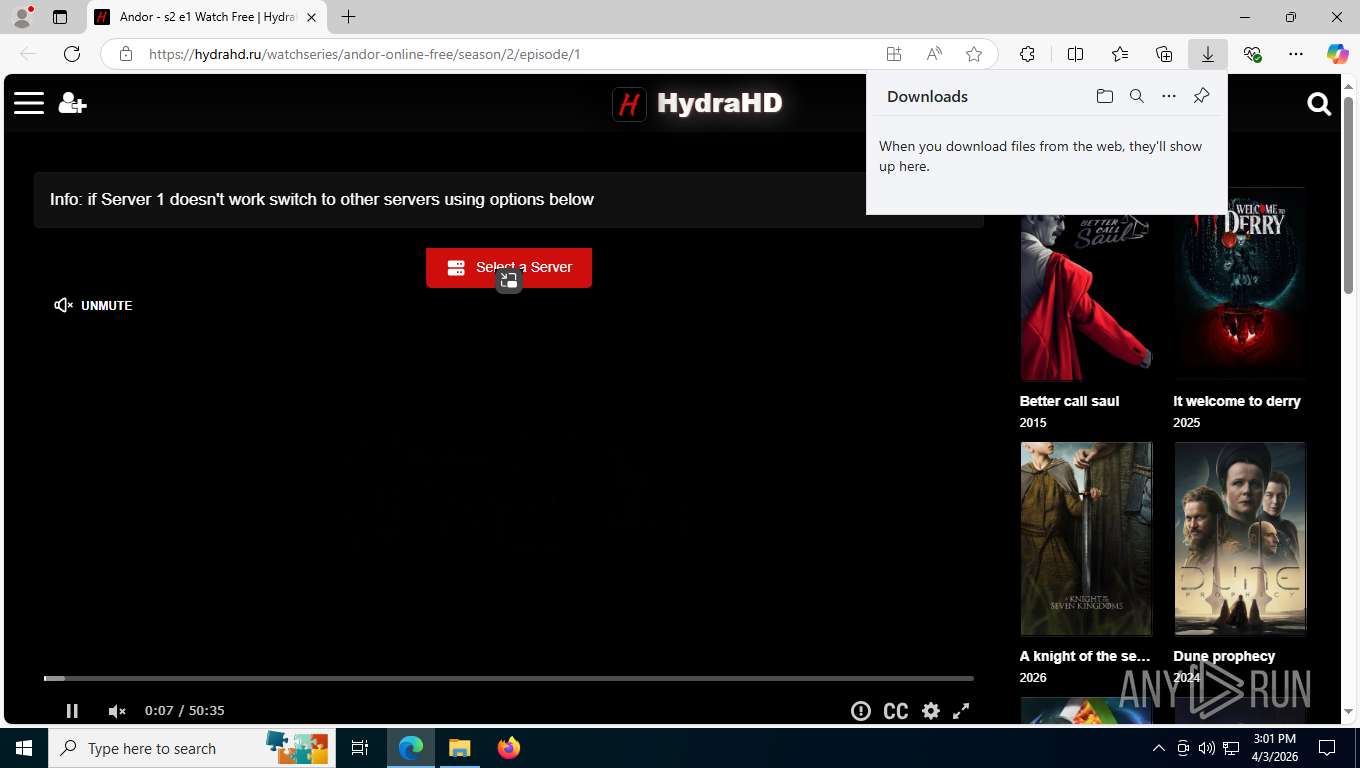Click Better call saul title link
This screenshot has width=1360, height=768.
pos(1069,401)
